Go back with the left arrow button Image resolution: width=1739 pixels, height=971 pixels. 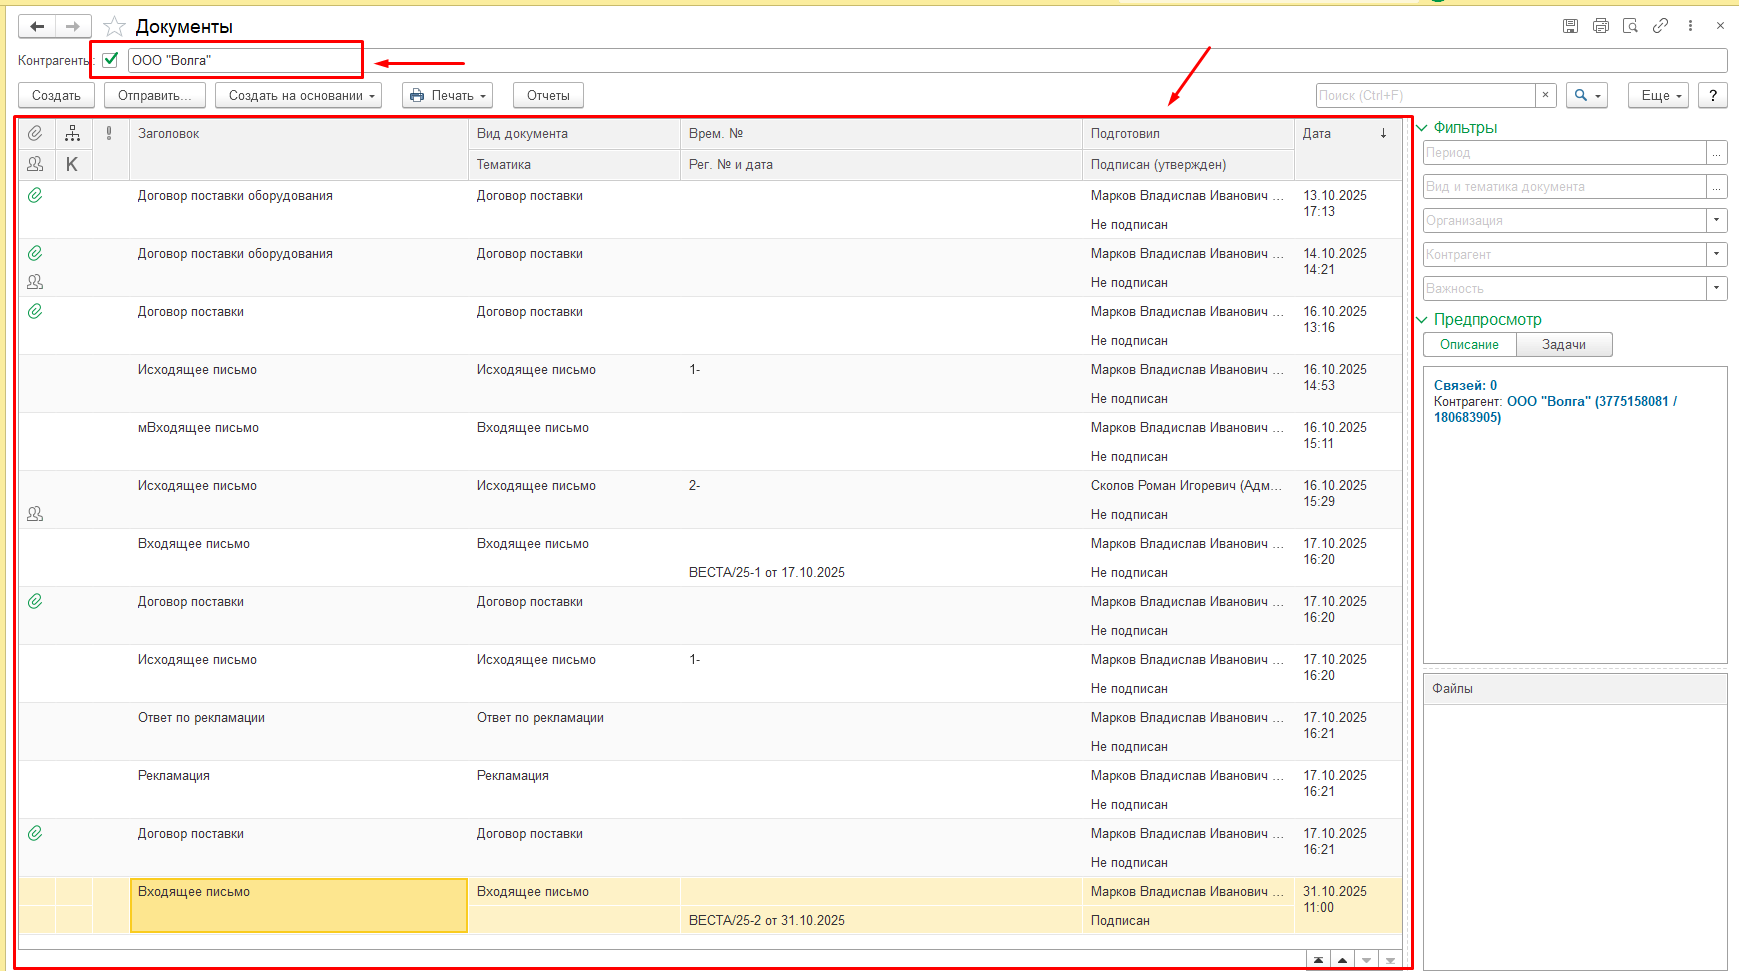[37, 27]
